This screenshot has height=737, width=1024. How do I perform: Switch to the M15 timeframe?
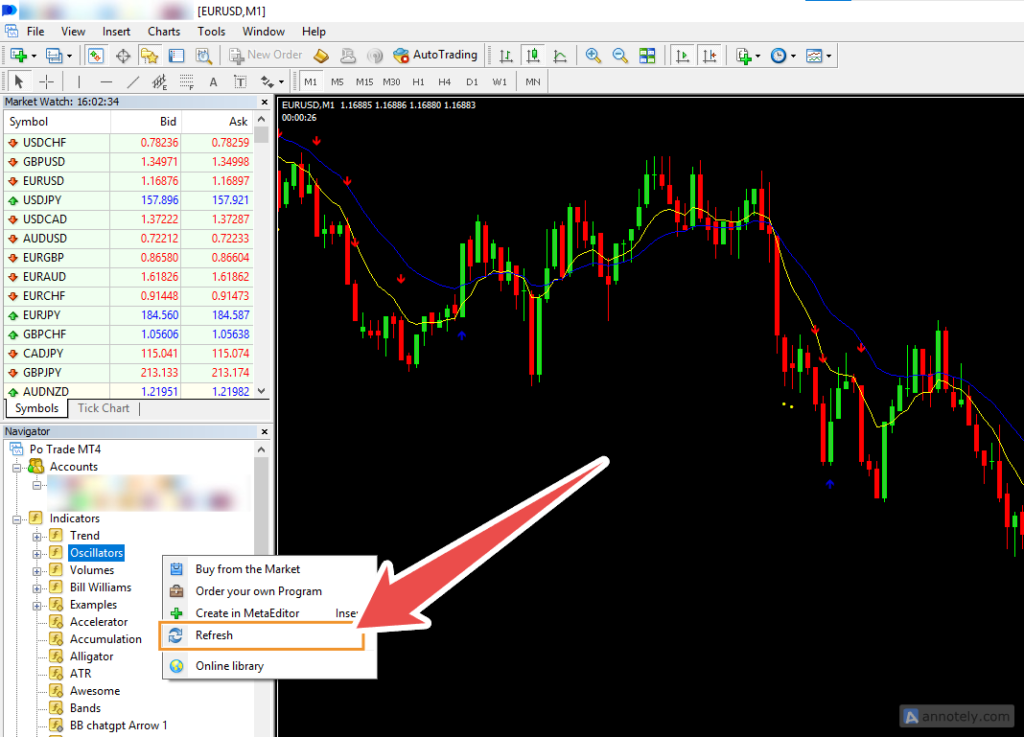[364, 82]
